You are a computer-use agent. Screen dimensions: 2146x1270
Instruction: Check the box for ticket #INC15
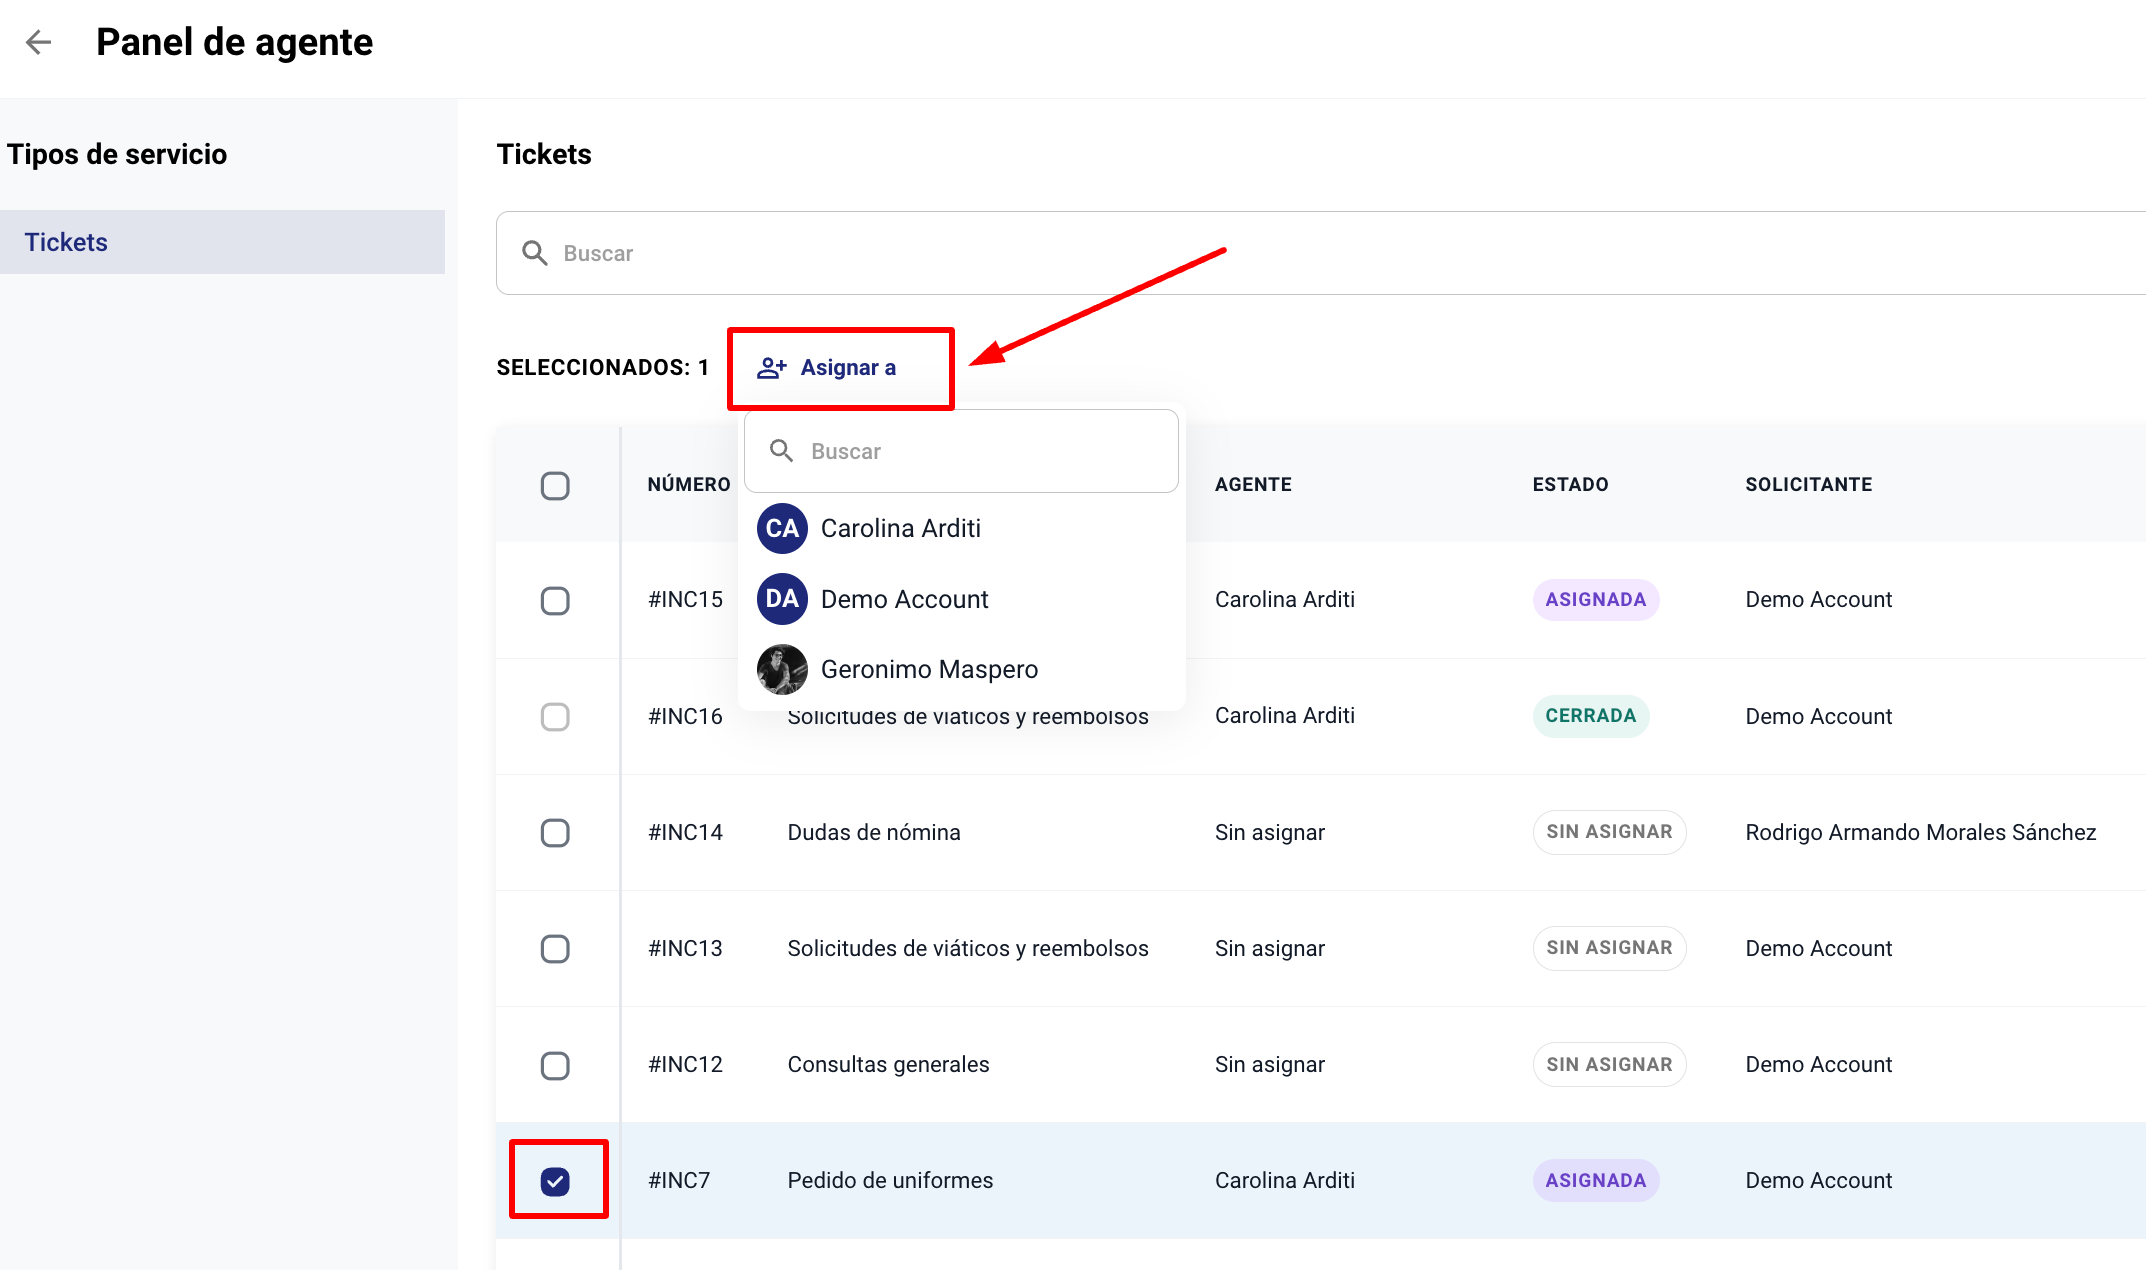[555, 601]
